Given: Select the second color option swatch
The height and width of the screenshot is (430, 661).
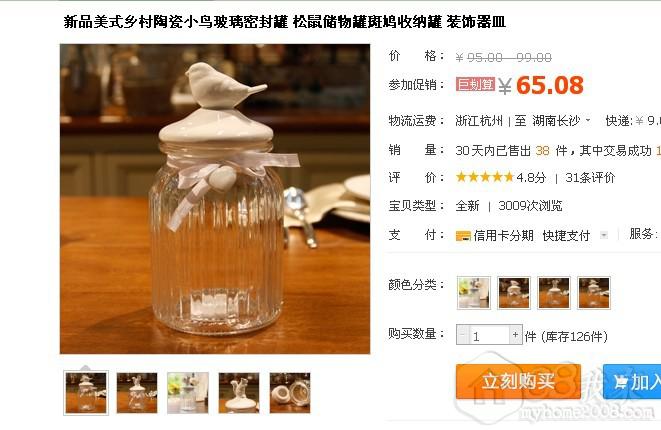Looking at the screenshot, I should 513,293.
